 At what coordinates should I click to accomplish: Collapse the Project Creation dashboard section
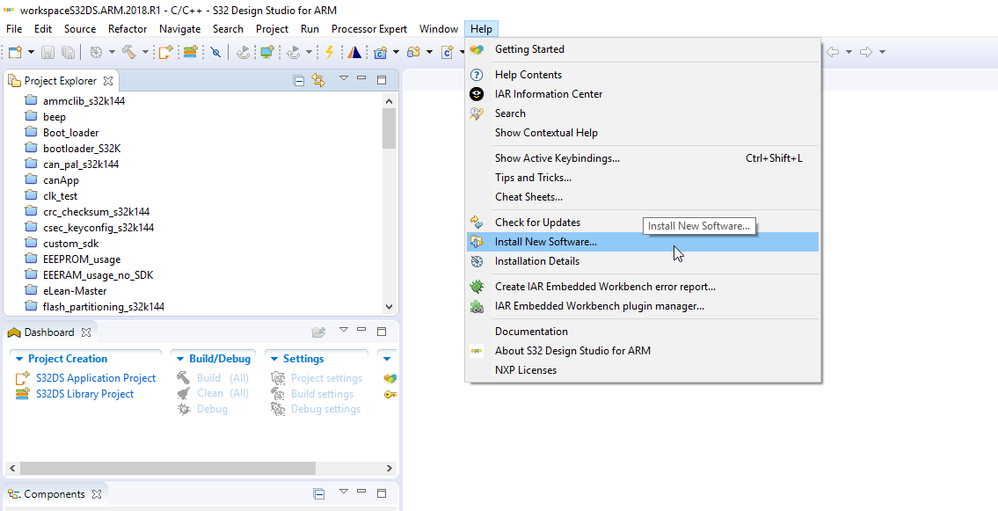click(19, 359)
